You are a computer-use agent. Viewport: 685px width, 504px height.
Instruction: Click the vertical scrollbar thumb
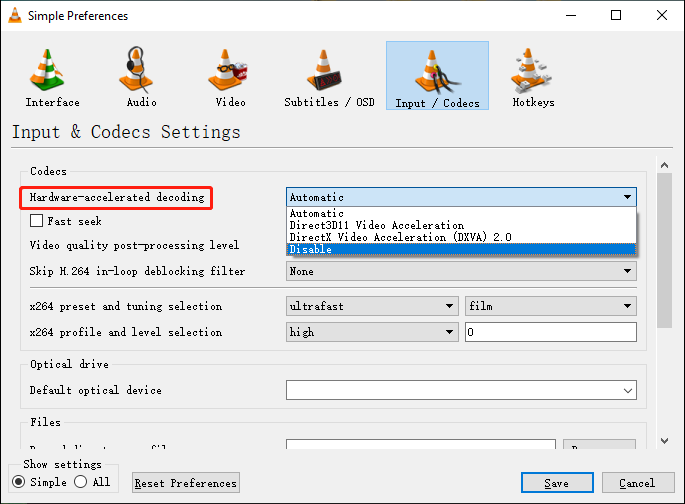point(664,250)
